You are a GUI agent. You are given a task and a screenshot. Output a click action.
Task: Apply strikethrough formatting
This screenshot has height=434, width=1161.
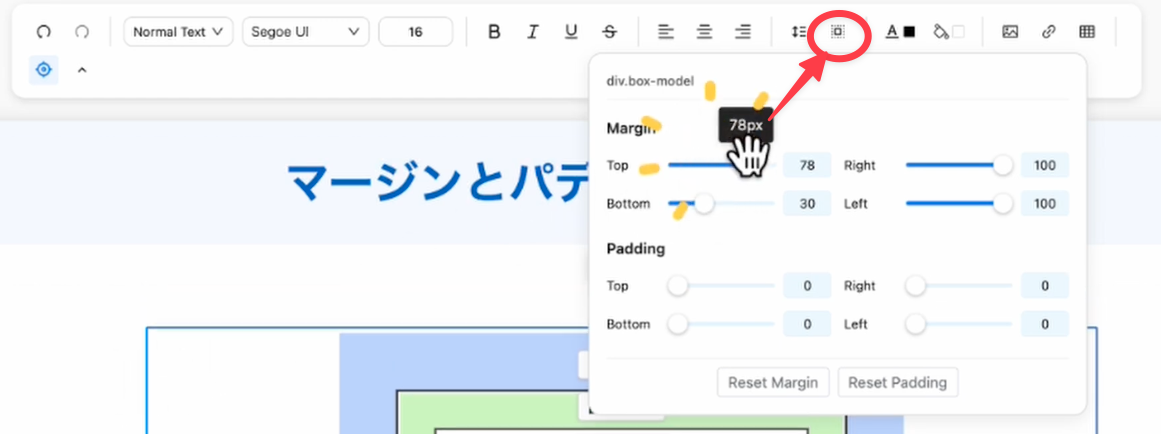pos(610,32)
